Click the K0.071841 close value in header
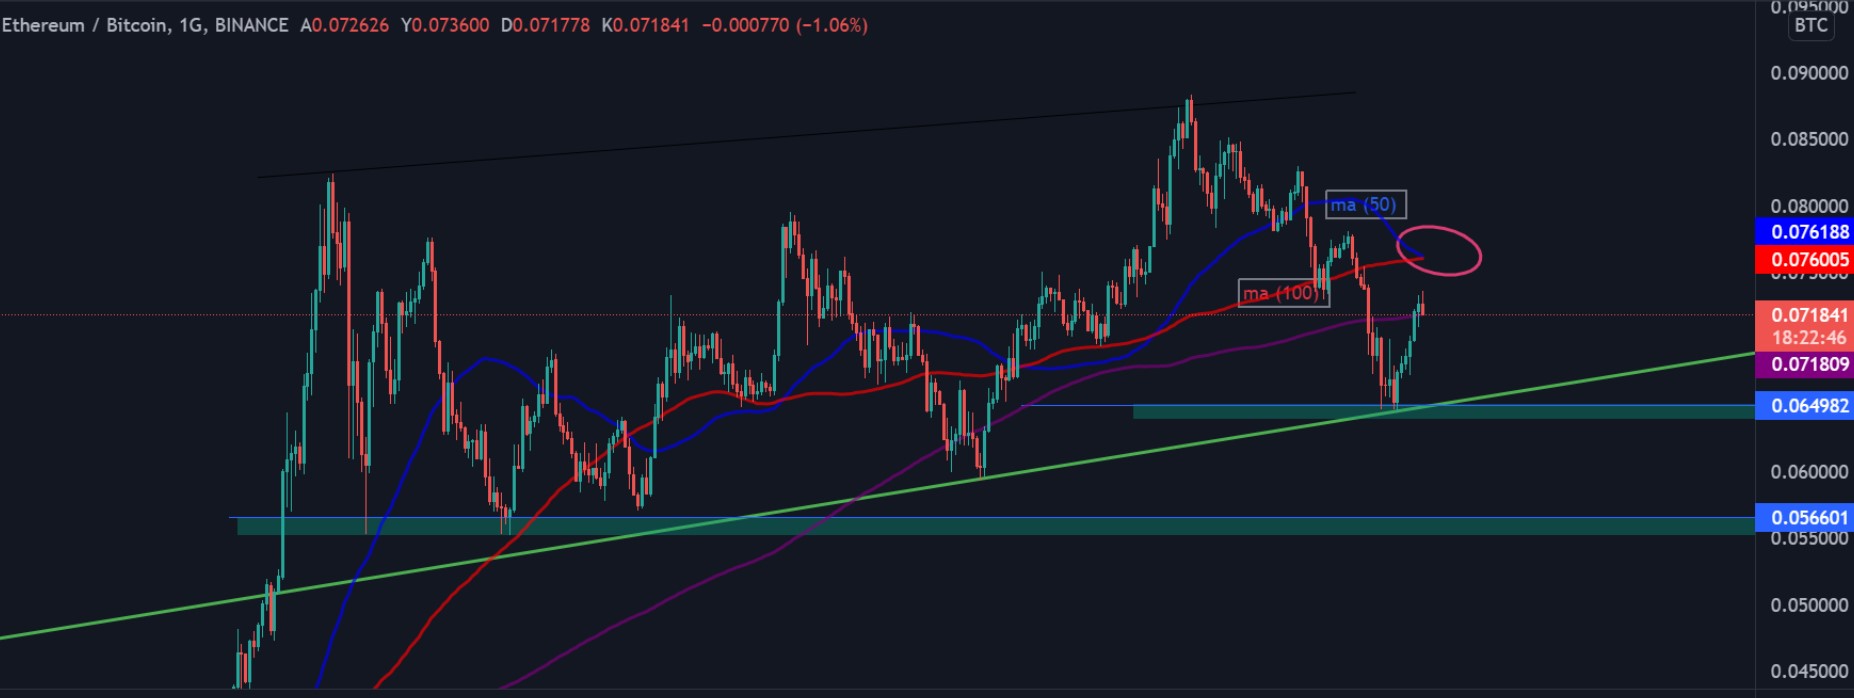The width and height of the screenshot is (1854, 698). pyautogui.click(x=645, y=25)
